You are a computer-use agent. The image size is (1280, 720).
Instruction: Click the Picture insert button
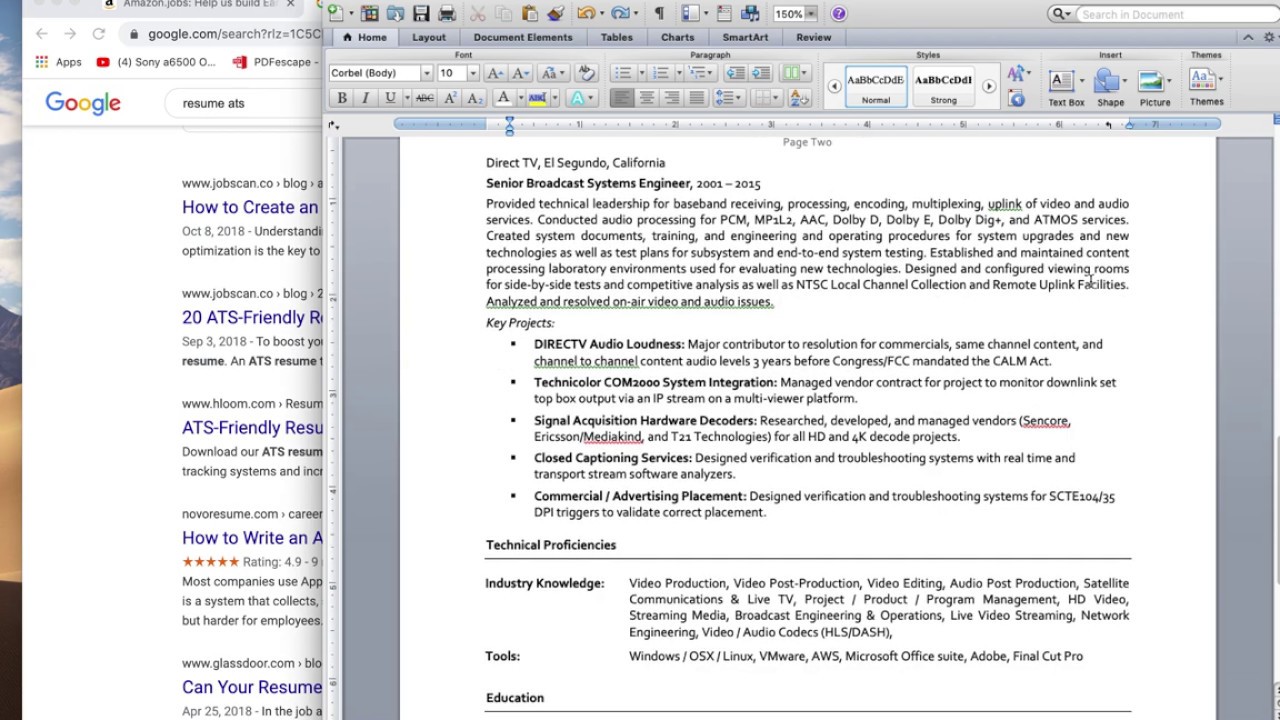[x=1154, y=88]
